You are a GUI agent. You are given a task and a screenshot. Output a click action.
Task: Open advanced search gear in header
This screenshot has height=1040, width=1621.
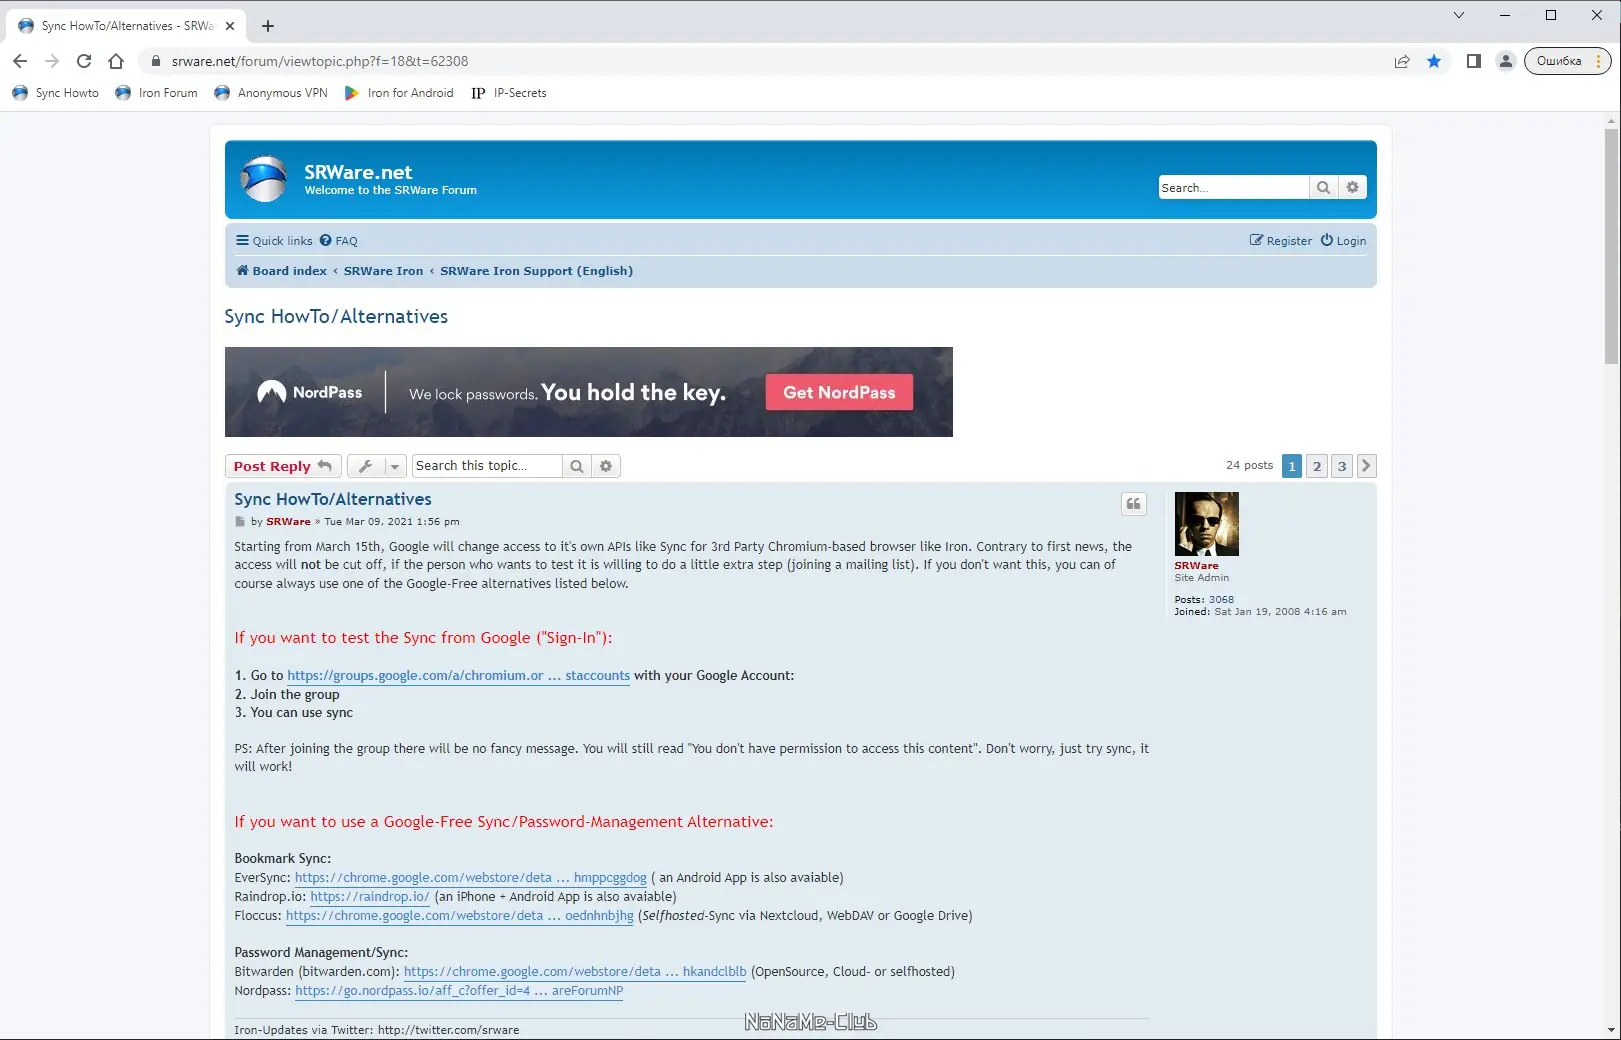[x=1352, y=188]
